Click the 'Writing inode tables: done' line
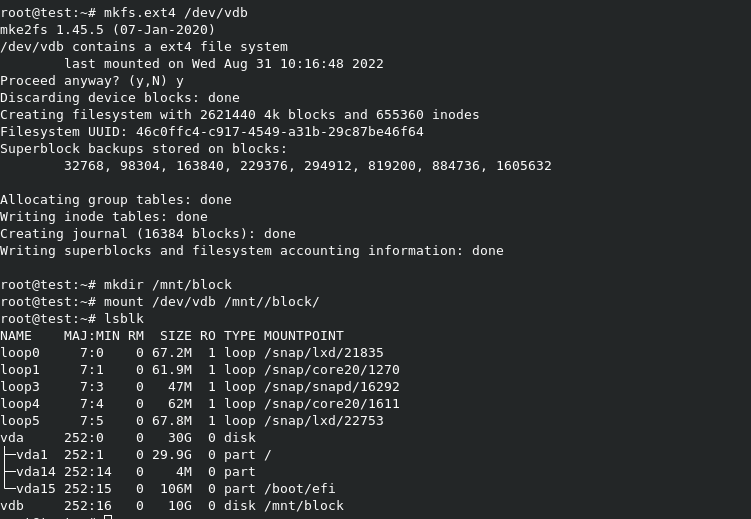 [x=103, y=216]
